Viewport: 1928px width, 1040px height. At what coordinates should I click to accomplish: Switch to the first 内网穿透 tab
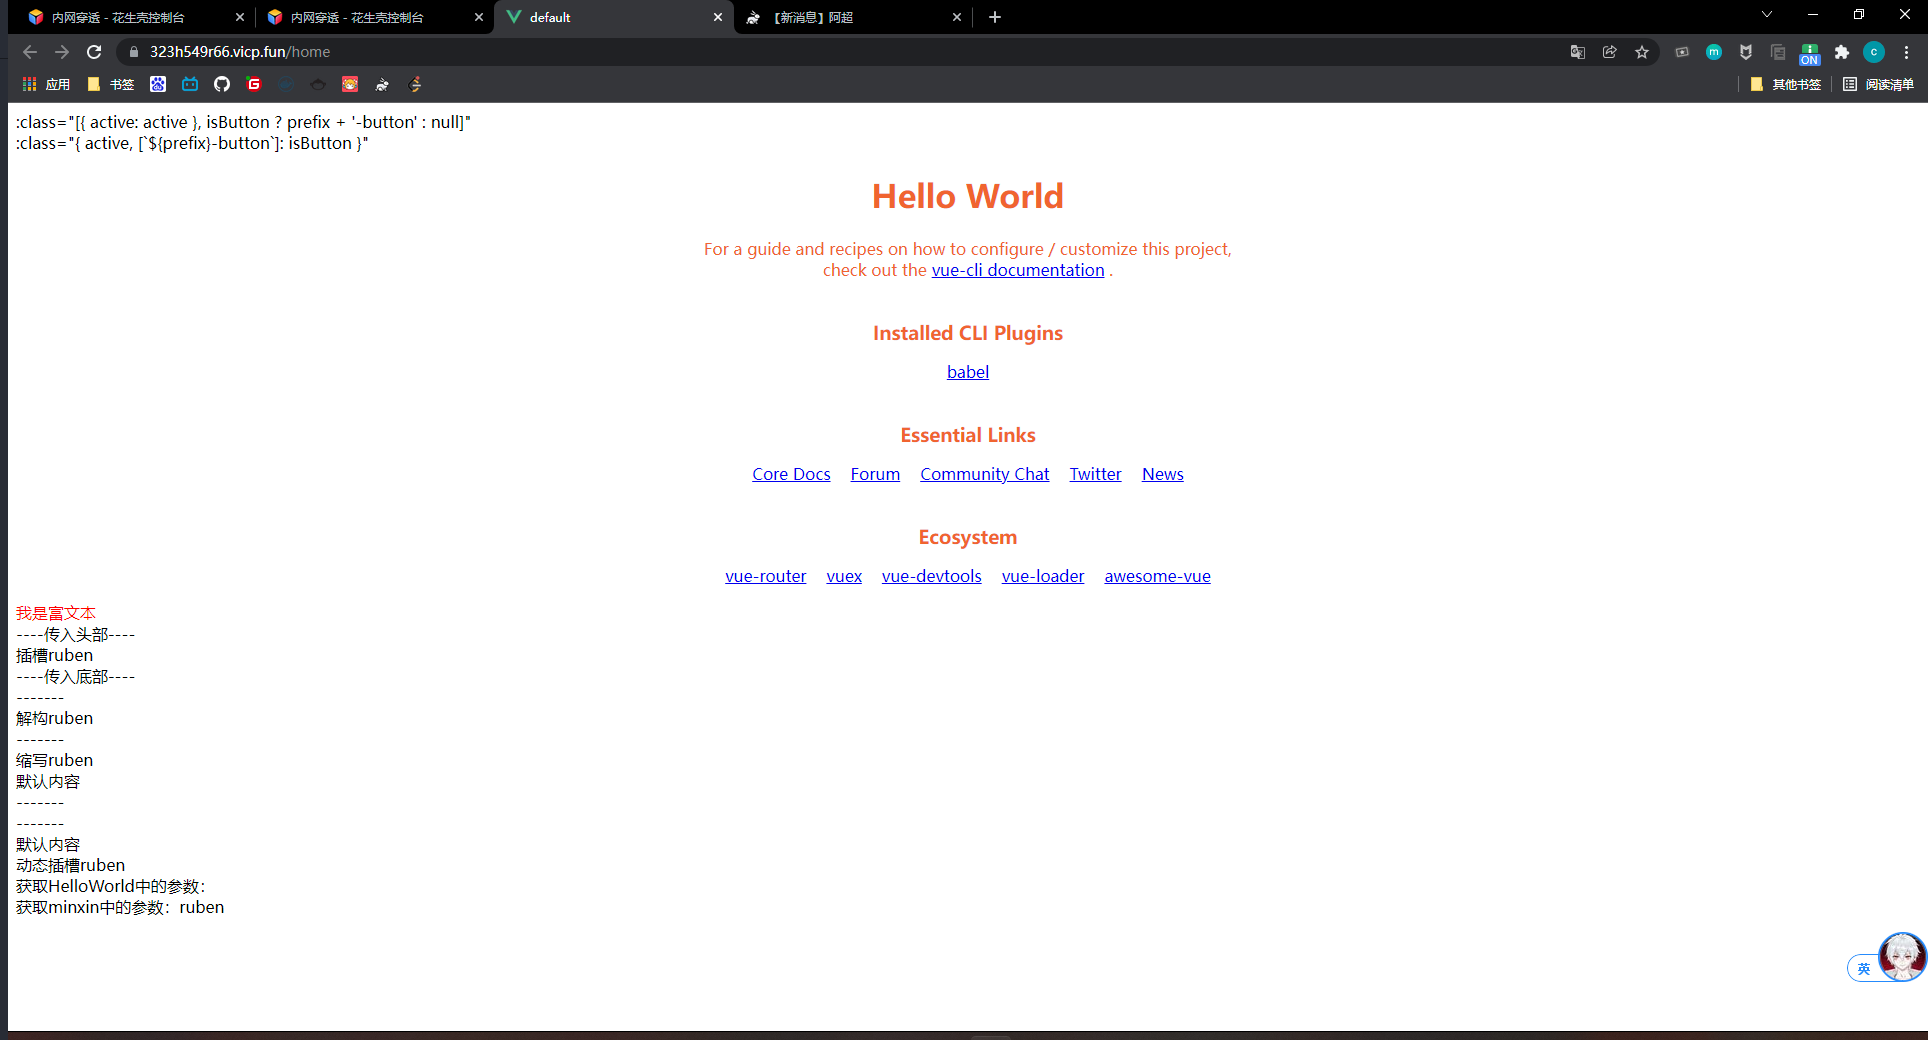coord(130,17)
